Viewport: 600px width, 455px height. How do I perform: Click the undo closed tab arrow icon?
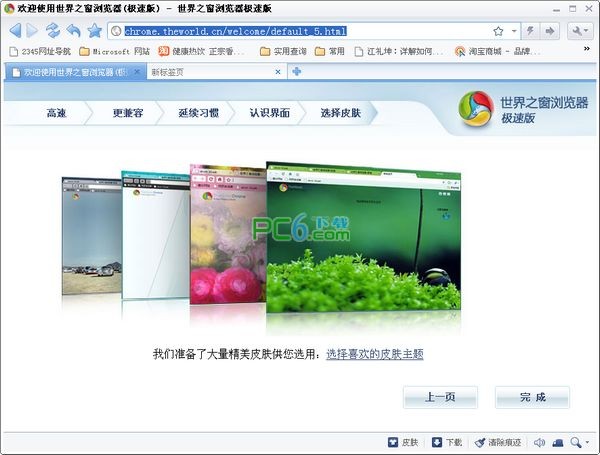tap(73, 31)
